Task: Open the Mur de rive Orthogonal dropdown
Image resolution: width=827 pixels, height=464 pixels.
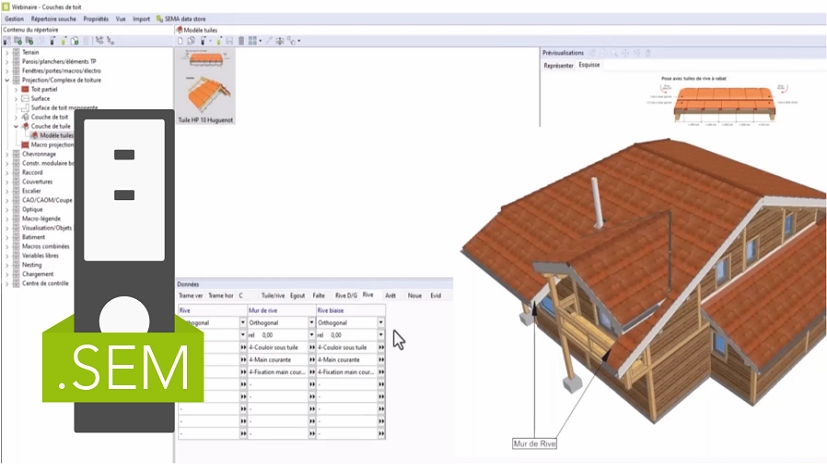Action: [x=311, y=323]
